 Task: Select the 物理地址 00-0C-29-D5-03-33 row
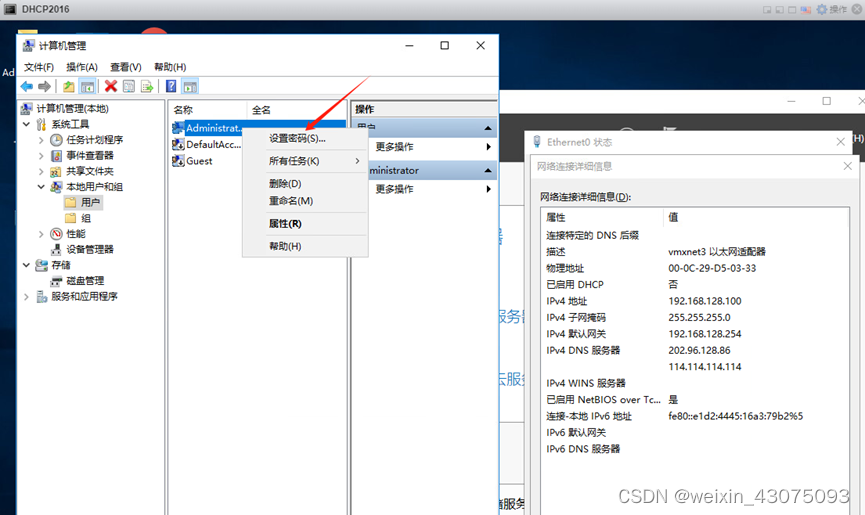[x=695, y=268]
